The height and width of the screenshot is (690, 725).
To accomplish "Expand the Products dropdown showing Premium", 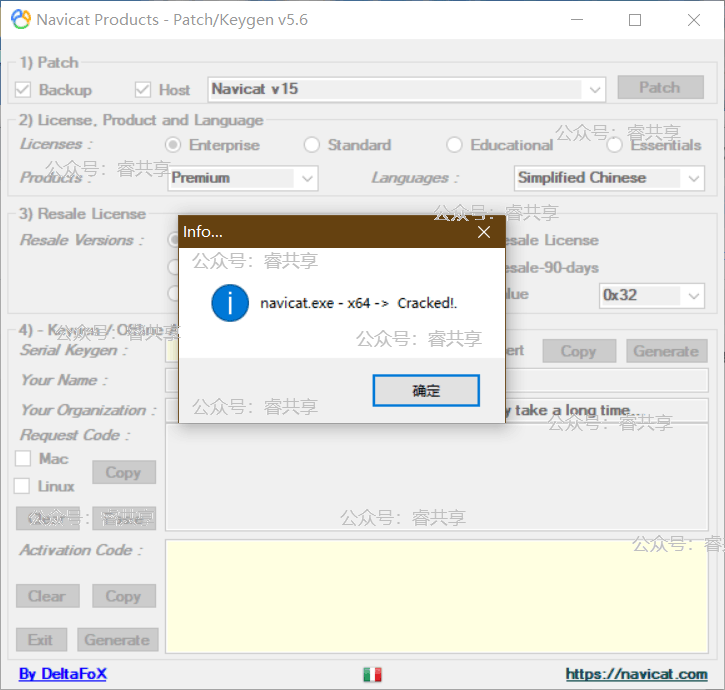I will click(x=307, y=179).
